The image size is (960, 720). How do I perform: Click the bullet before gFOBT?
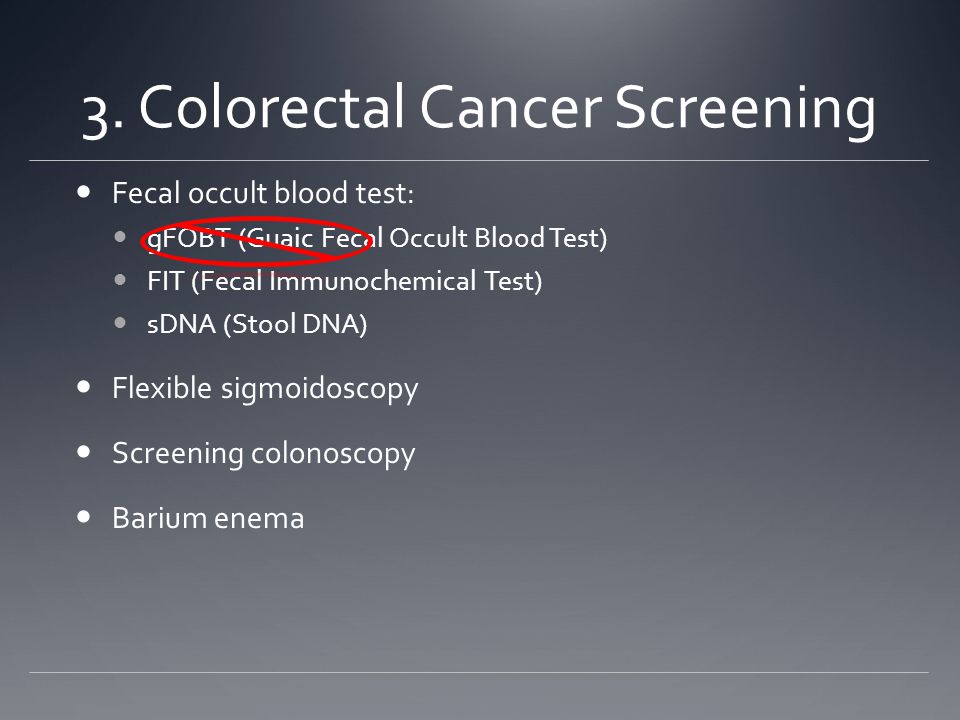pyautogui.click(x=120, y=236)
